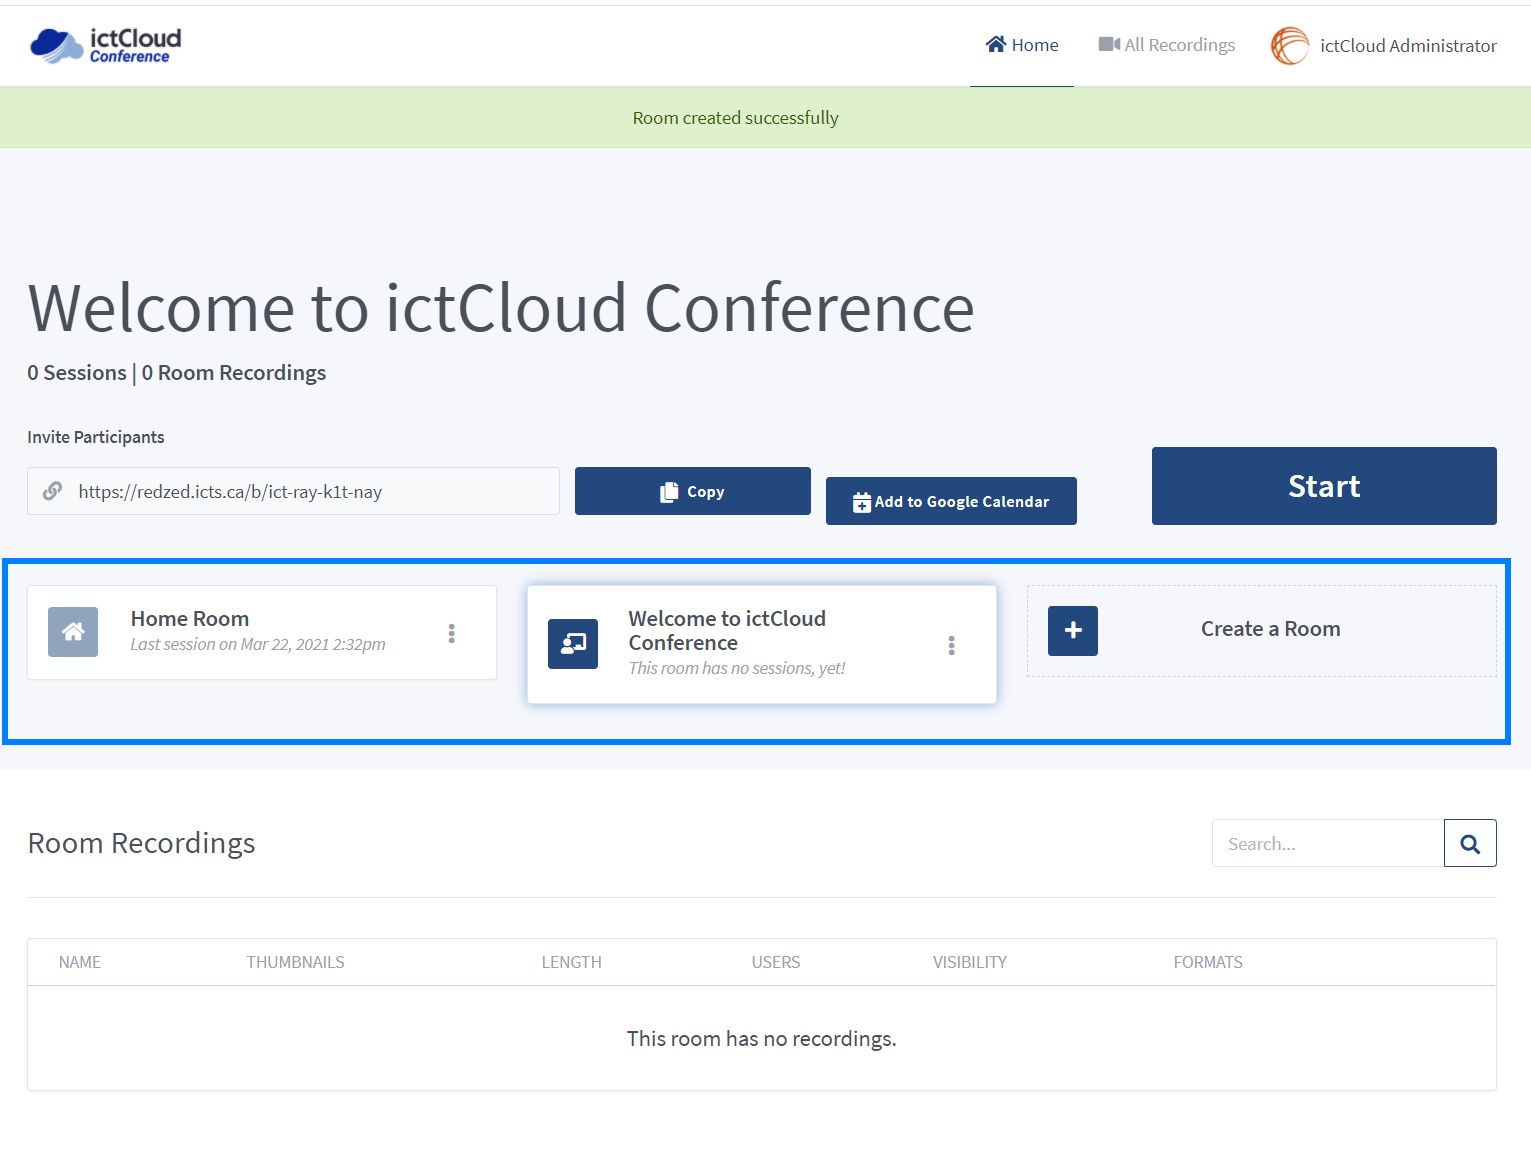
Task: Click the presenter icon on the Welcome room
Action: tap(573, 644)
